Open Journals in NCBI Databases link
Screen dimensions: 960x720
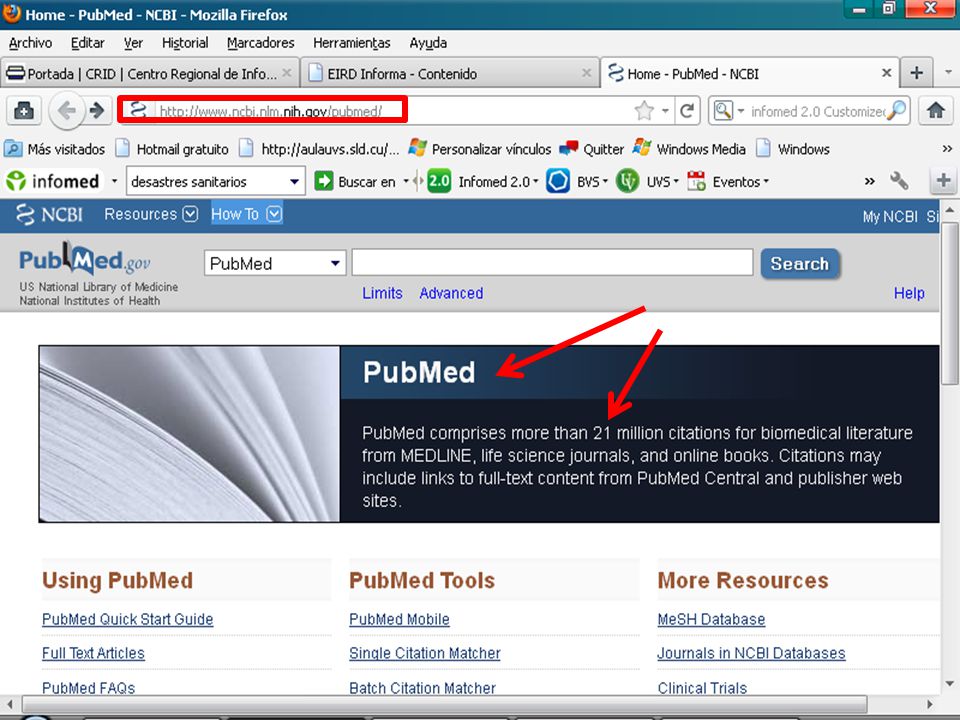click(x=751, y=653)
